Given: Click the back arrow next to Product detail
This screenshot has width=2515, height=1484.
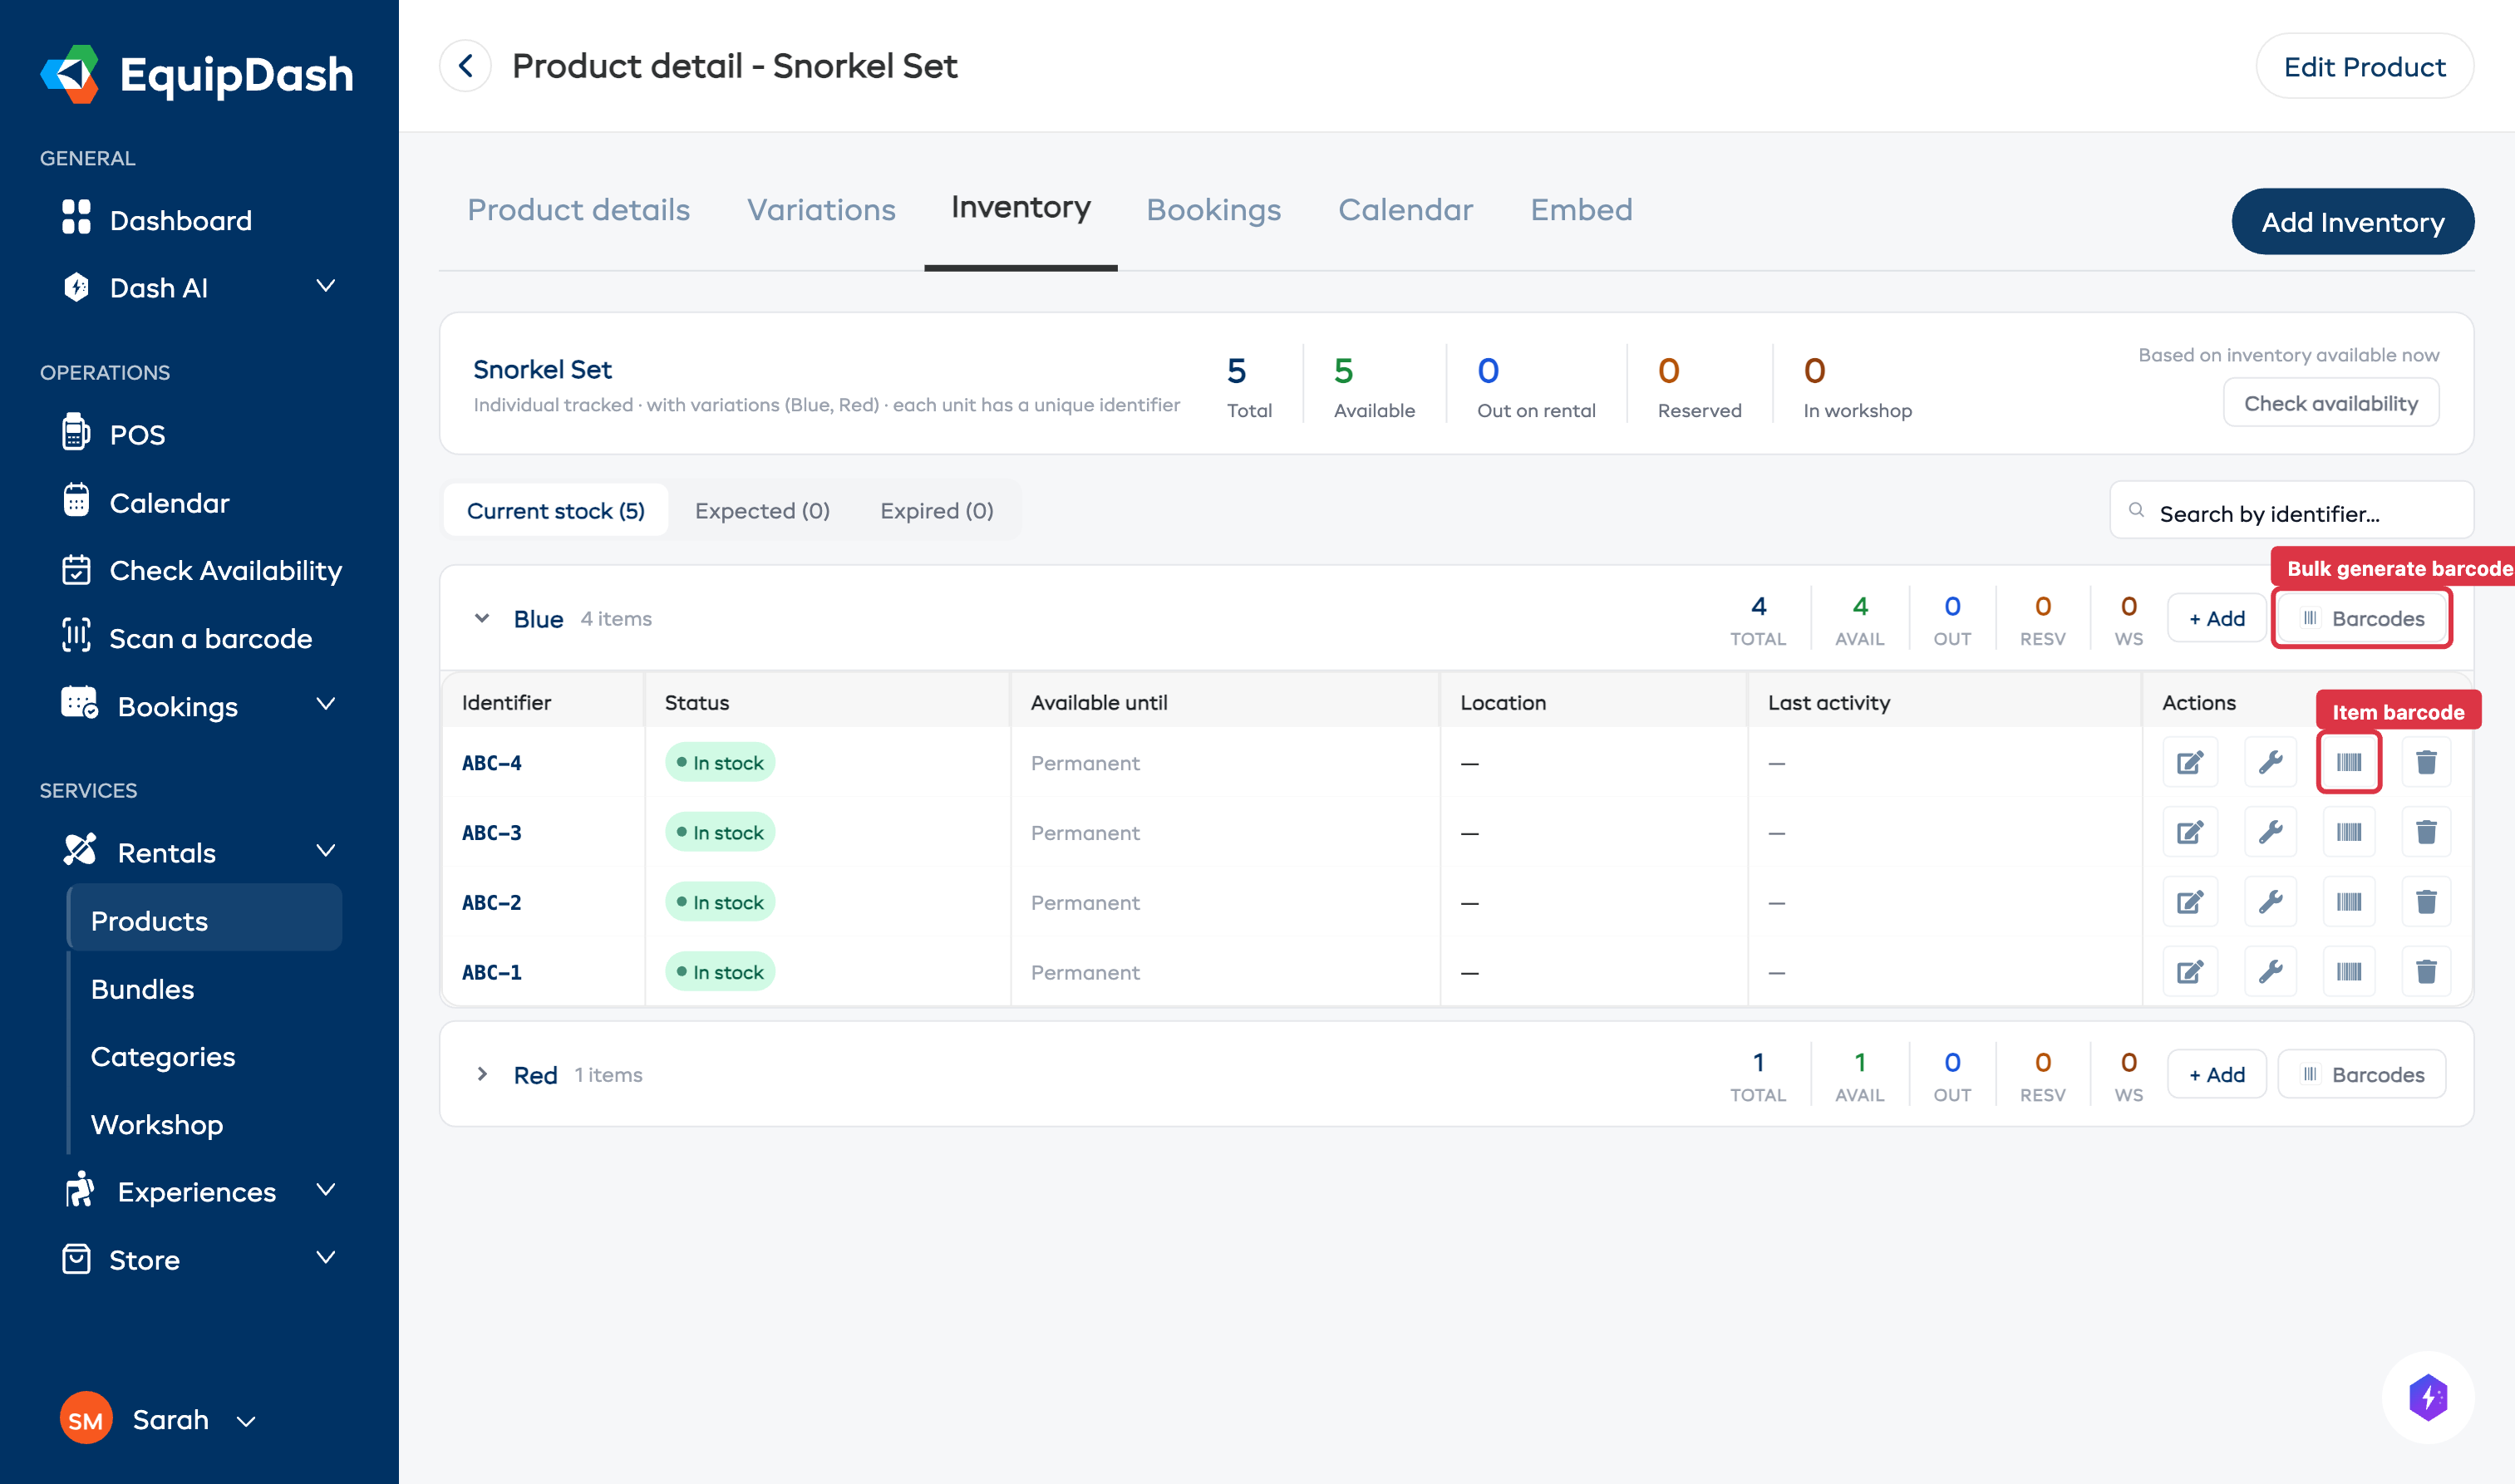Looking at the screenshot, I should pos(465,65).
